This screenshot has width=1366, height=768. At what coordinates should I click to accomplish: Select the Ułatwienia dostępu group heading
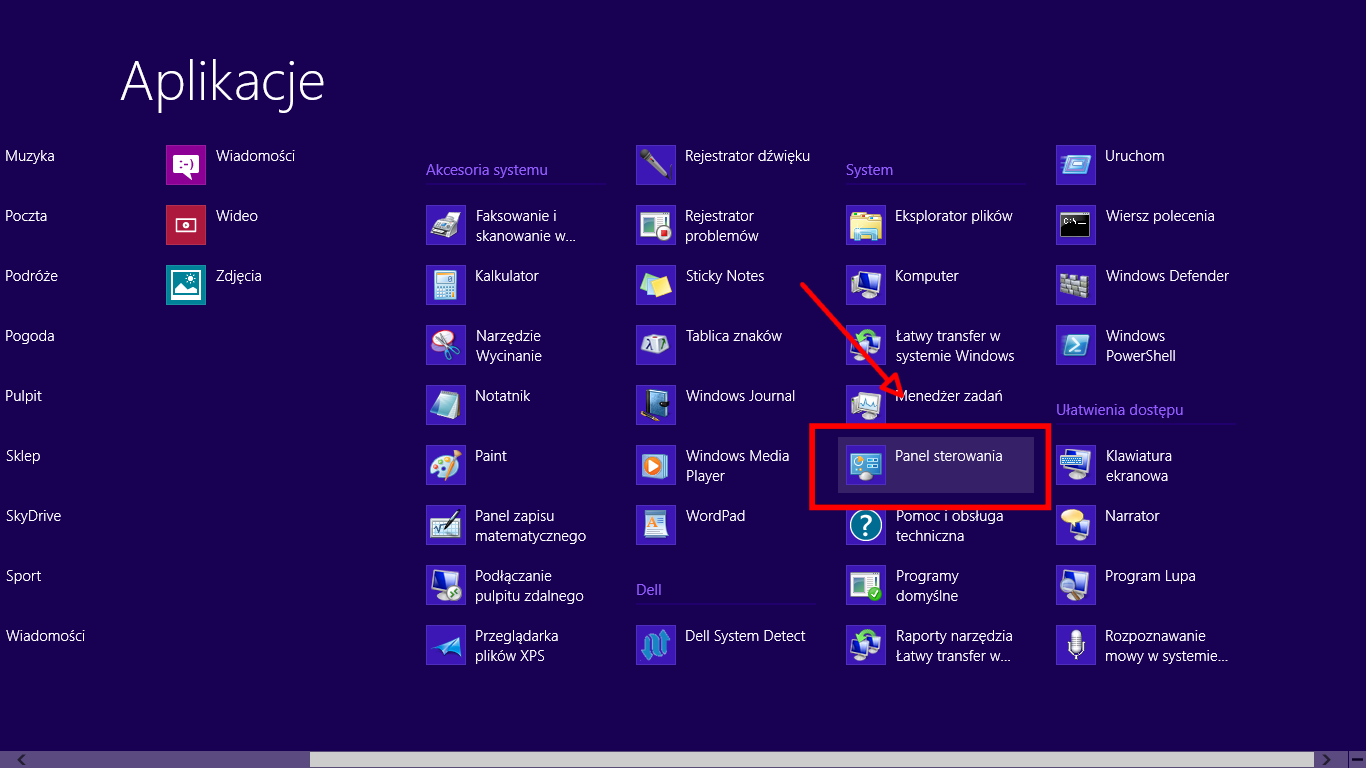[x=1120, y=410]
